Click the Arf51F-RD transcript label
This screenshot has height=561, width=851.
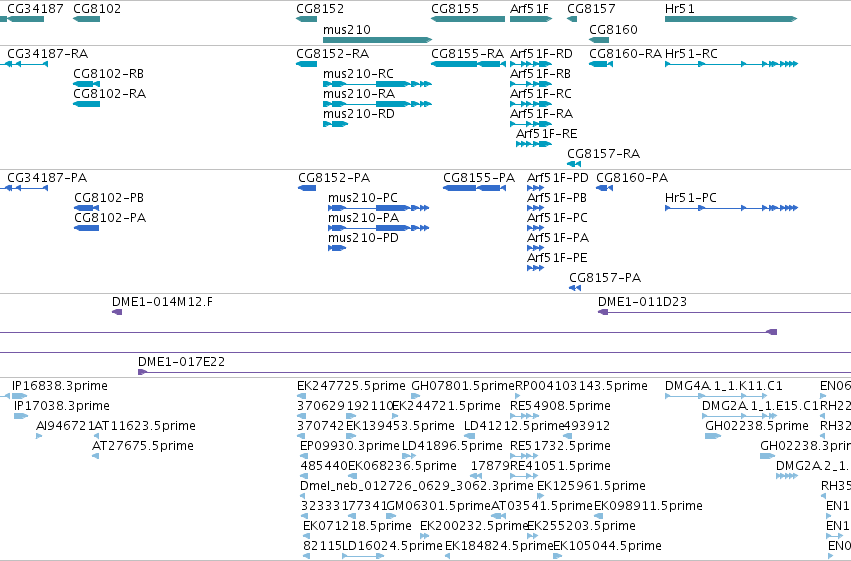[x=541, y=54]
